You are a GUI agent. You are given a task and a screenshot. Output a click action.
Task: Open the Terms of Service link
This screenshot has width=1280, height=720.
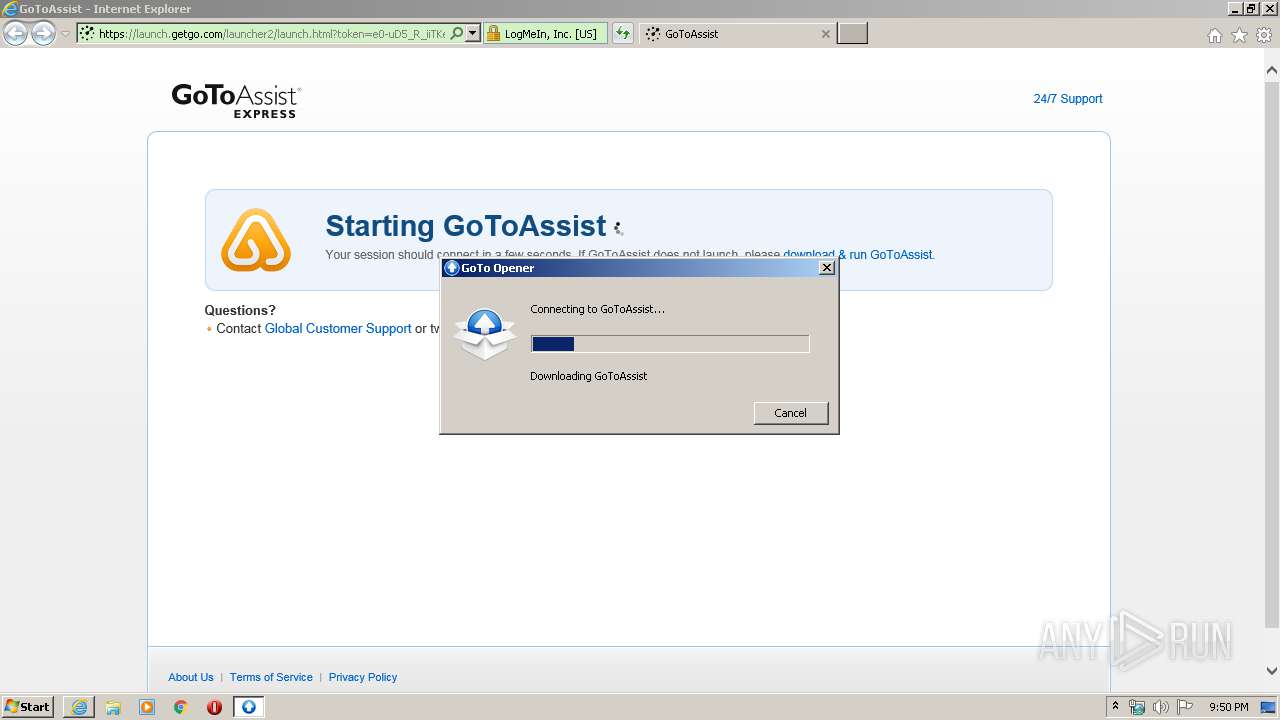[x=271, y=677]
